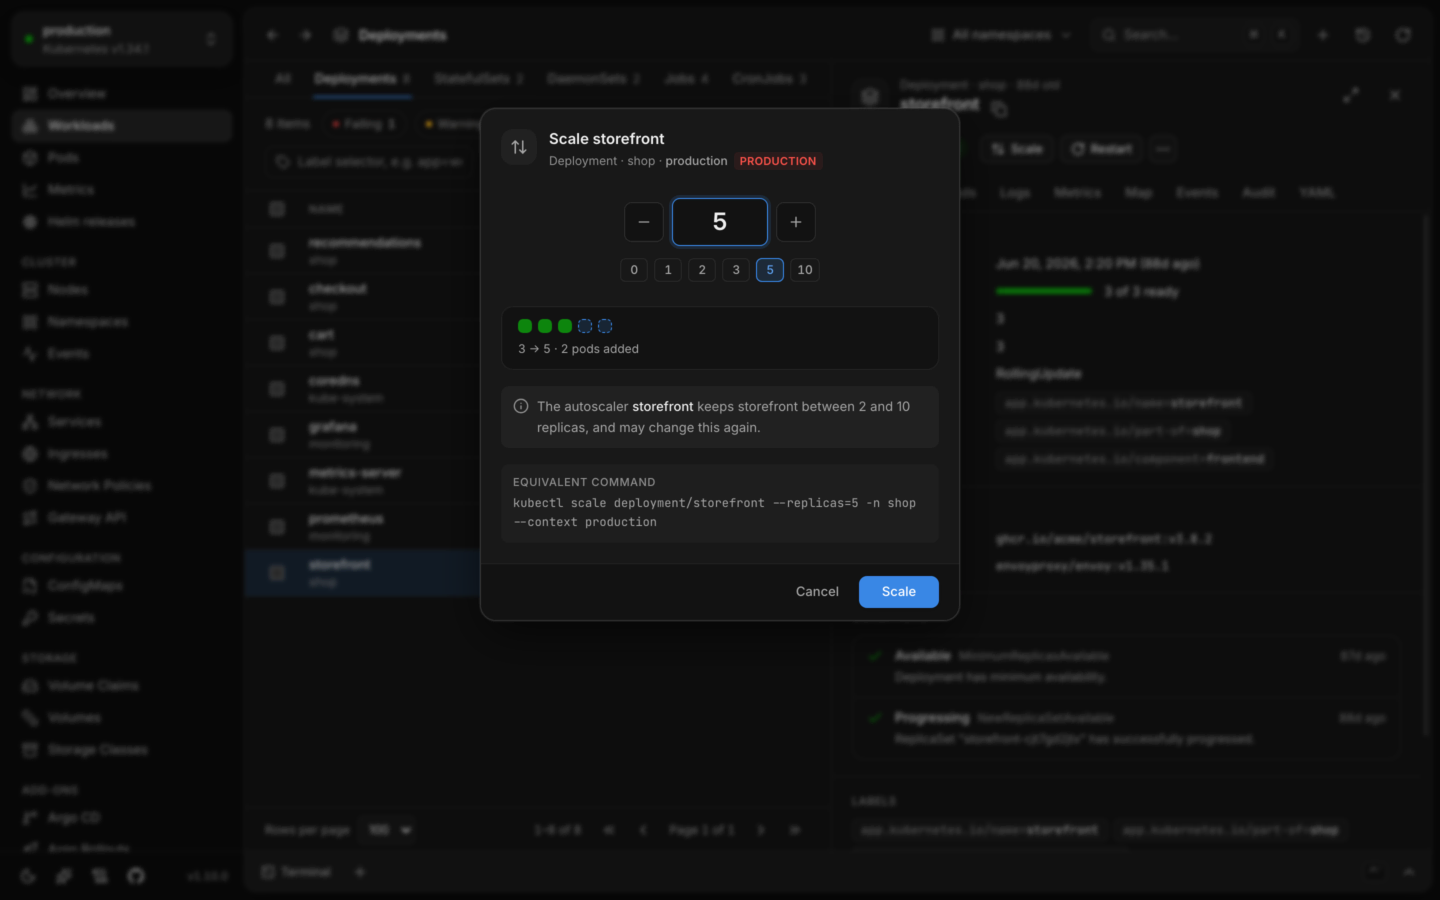1440x900 pixels.
Task: Open Helm releases in the left sidebar
Action: tap(122, 222)
